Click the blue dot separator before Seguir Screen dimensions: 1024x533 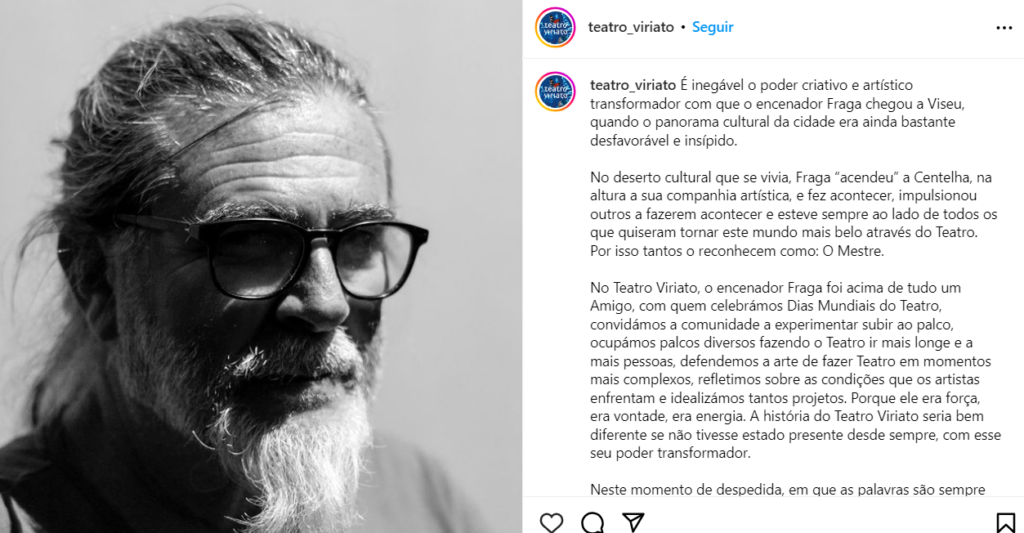click(x=683, y=27)
